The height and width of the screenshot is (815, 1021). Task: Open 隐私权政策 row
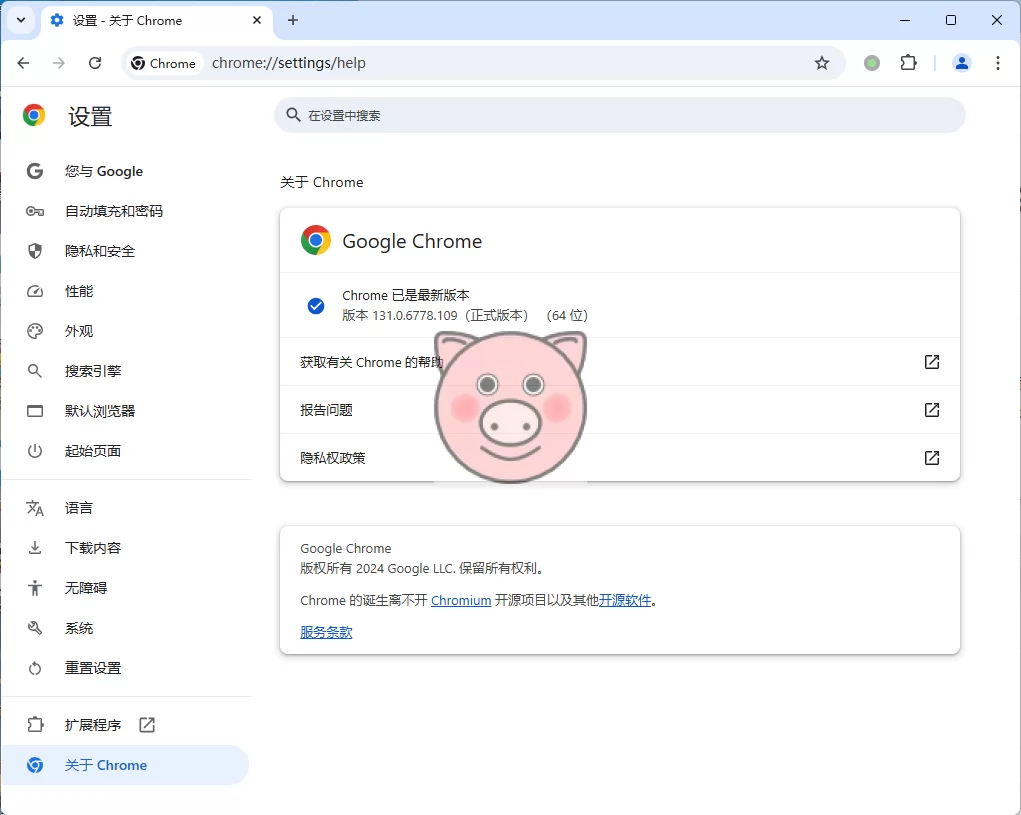619,458
